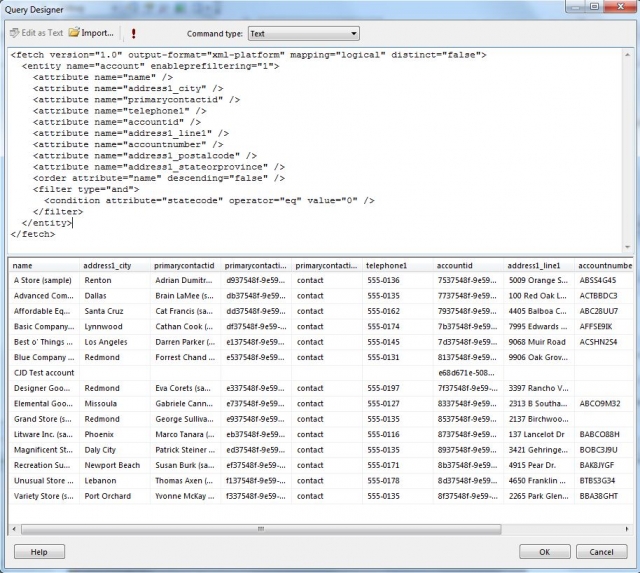Open the Command type dropdown
This screenshot has width=640, height=573.
304,33
